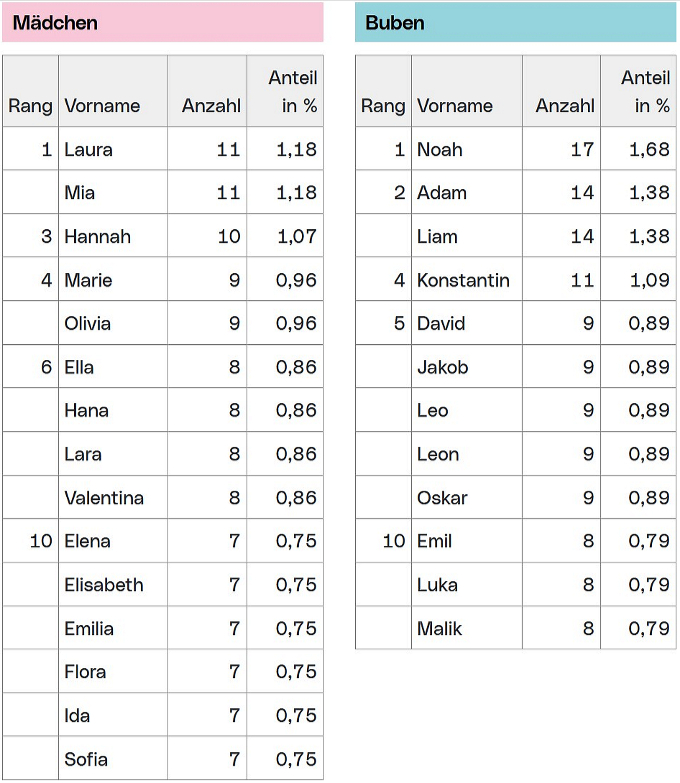The image size is (680, 783).
Task: Click the 1,68 percentage next to Noah
Action: click(x=649, y=150)
